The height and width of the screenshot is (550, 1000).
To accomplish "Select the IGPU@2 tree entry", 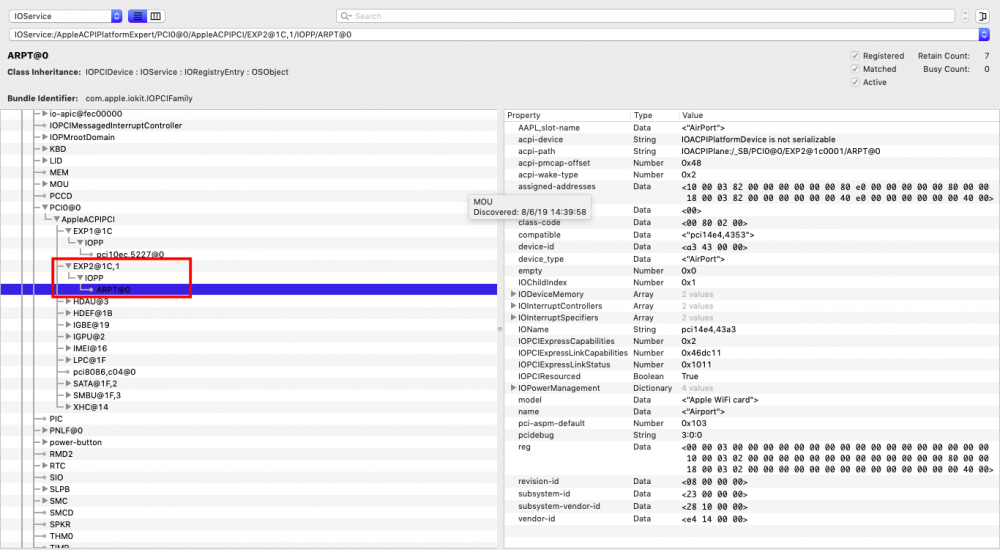I will (x=90, y=336).
